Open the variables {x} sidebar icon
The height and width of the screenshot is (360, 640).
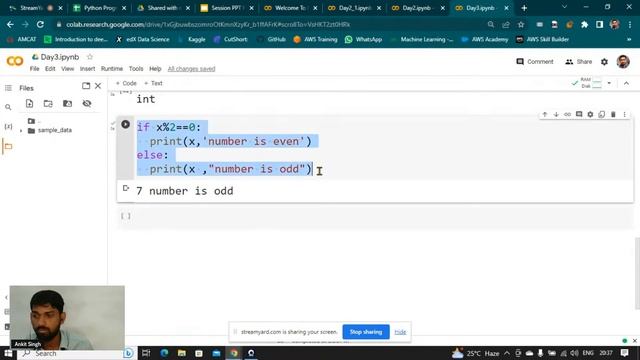tap(8, 127)
